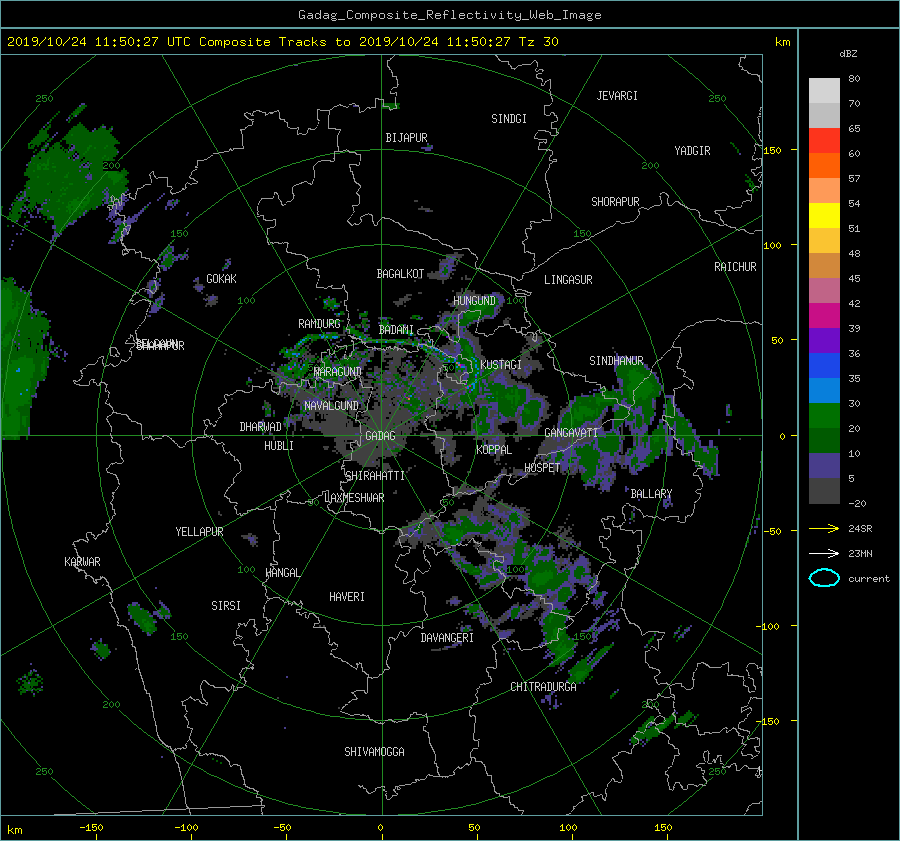This screenshot has width=900, height=841.
Task: Click the GADAG radar center label
Action: (x=381, y=436)
